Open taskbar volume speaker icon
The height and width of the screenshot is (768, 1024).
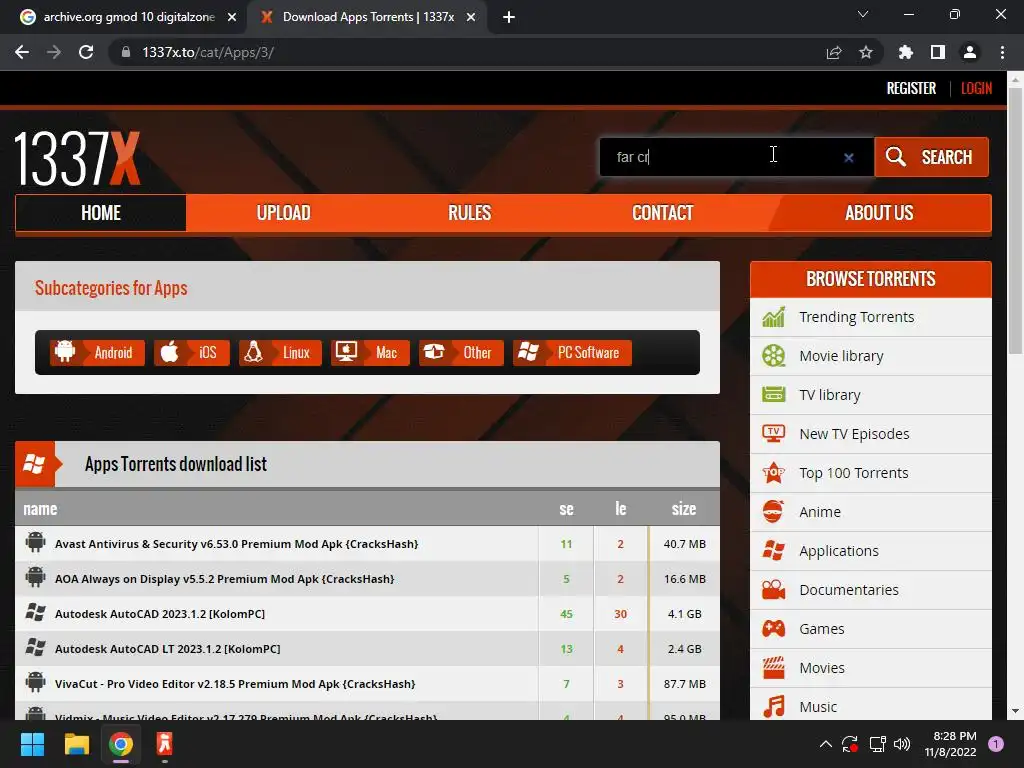(x=902, y=744)
